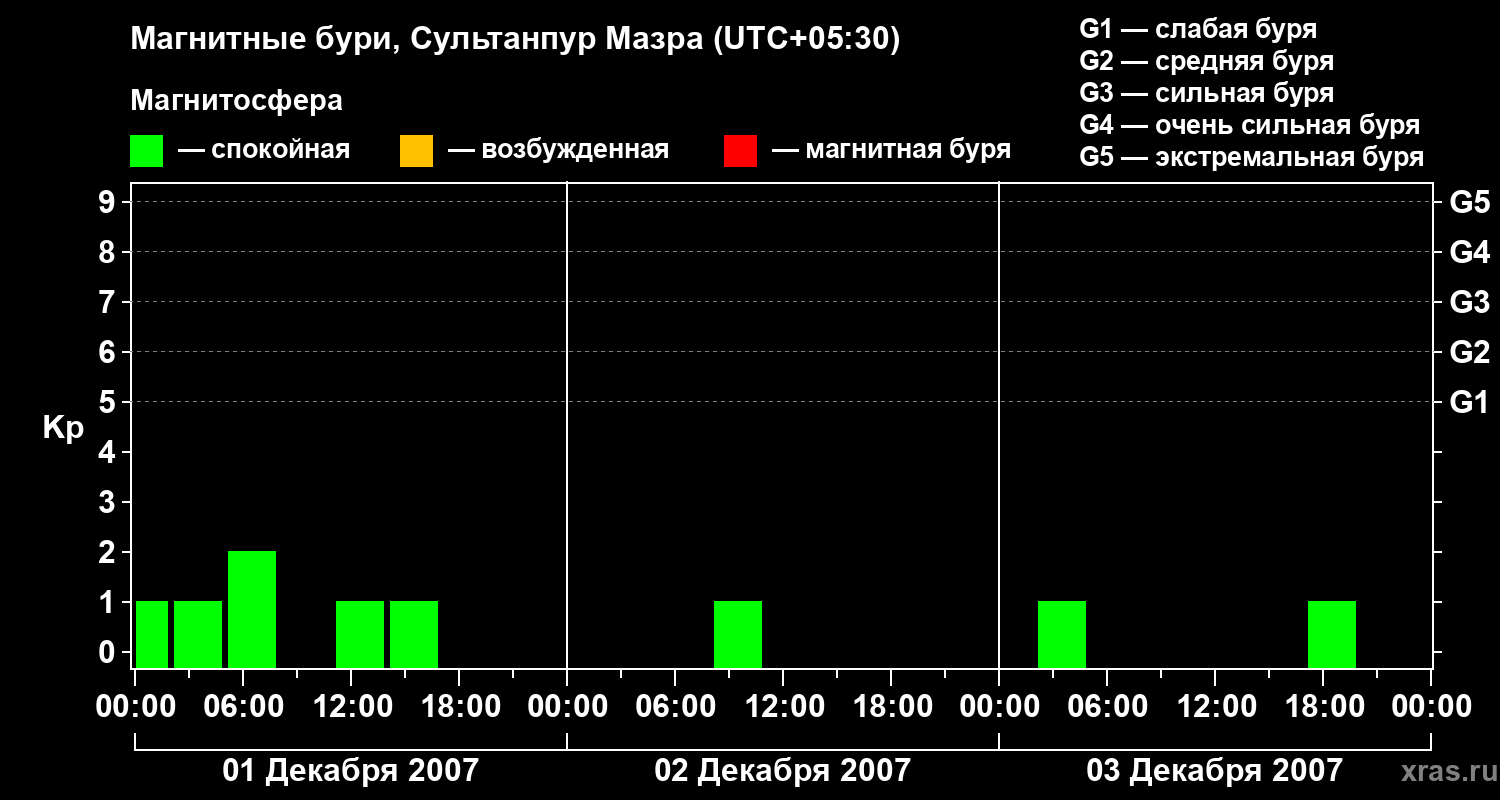Click the G1 label on right axis
This screenshot has height=800, width=1500.
1469,402
